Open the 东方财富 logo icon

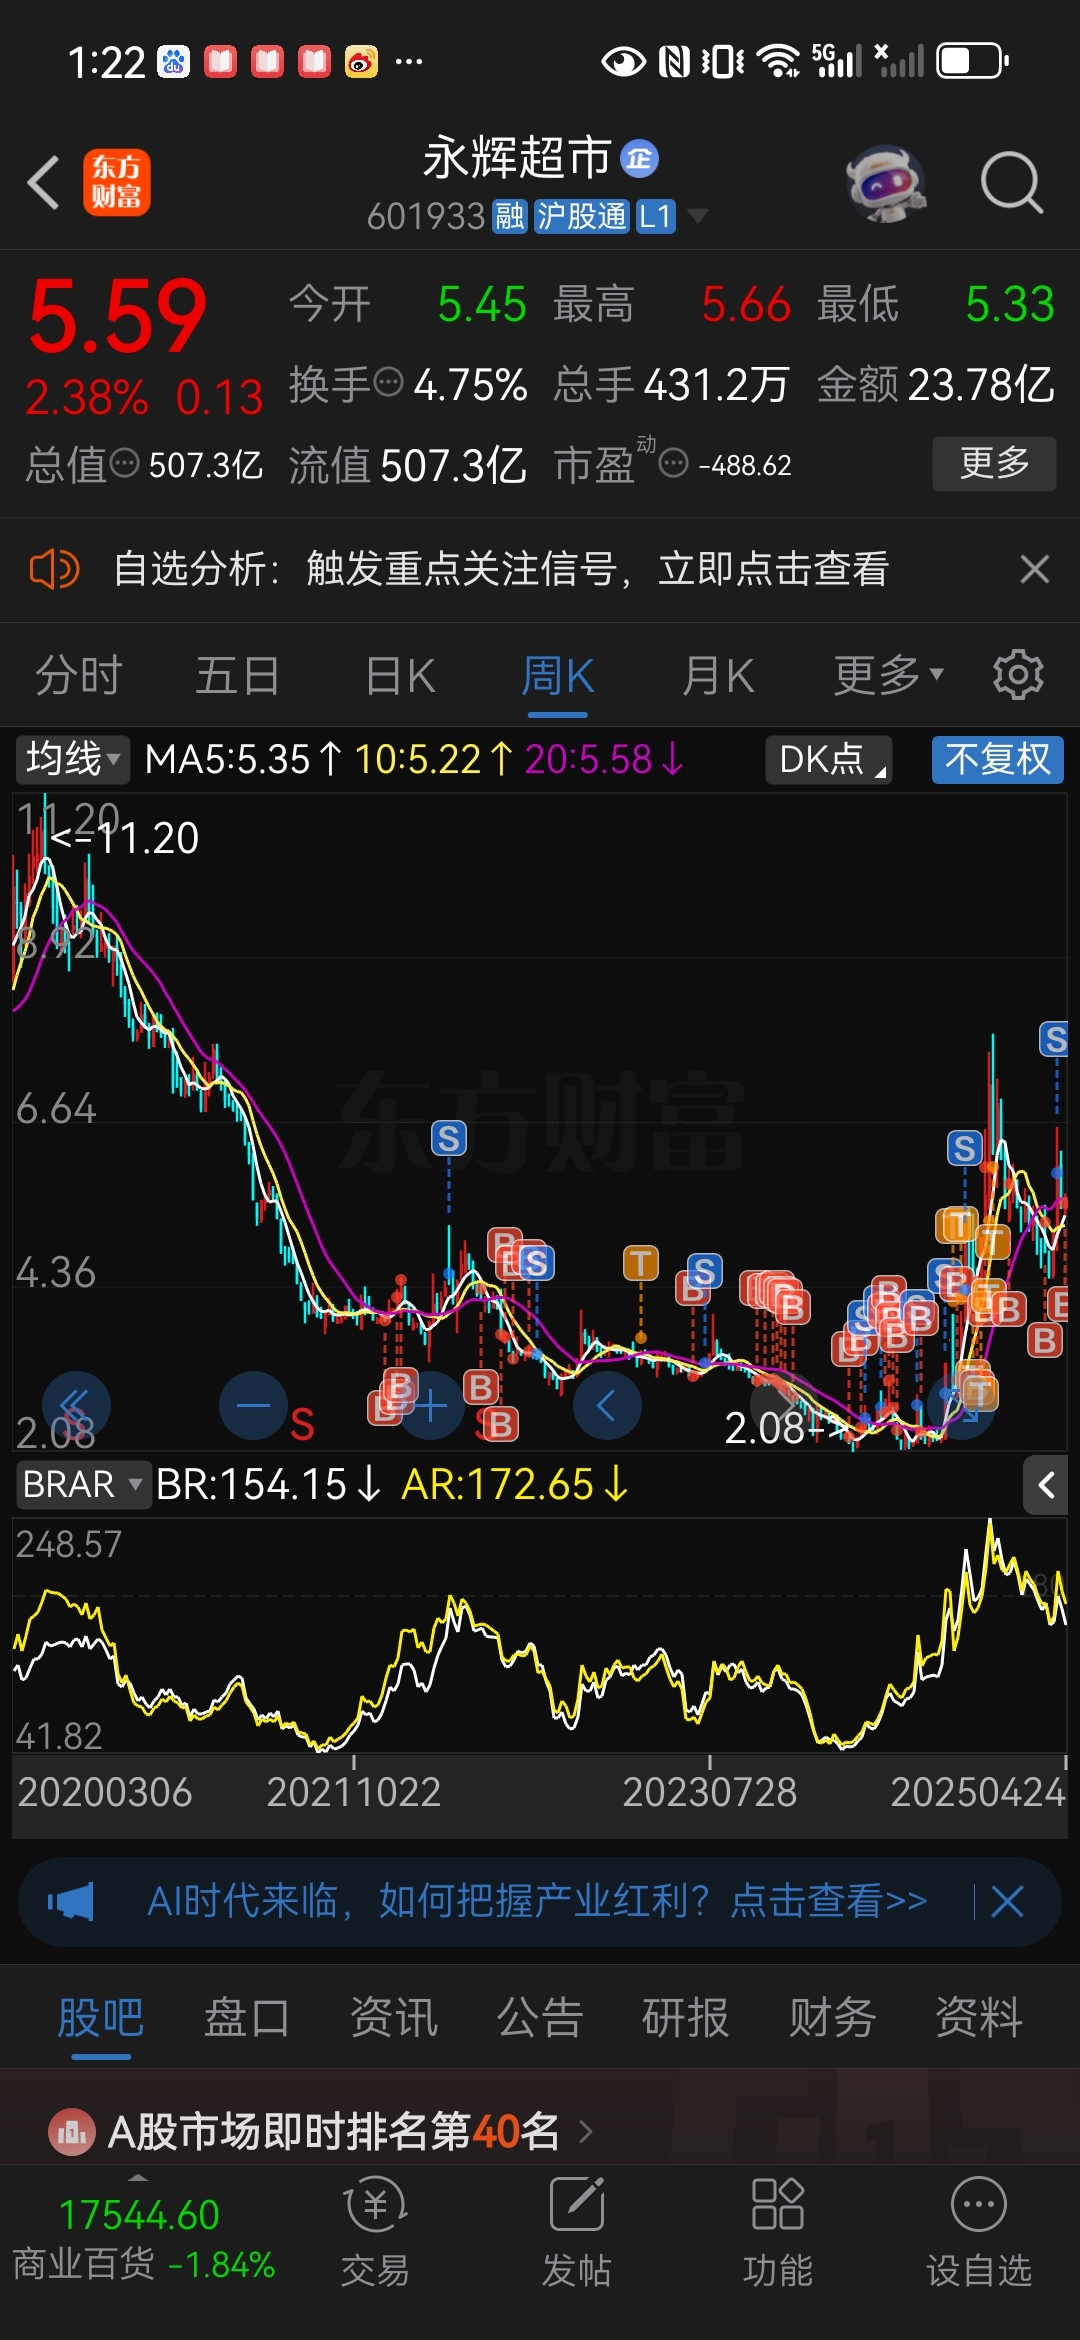(x=117, y=183)
